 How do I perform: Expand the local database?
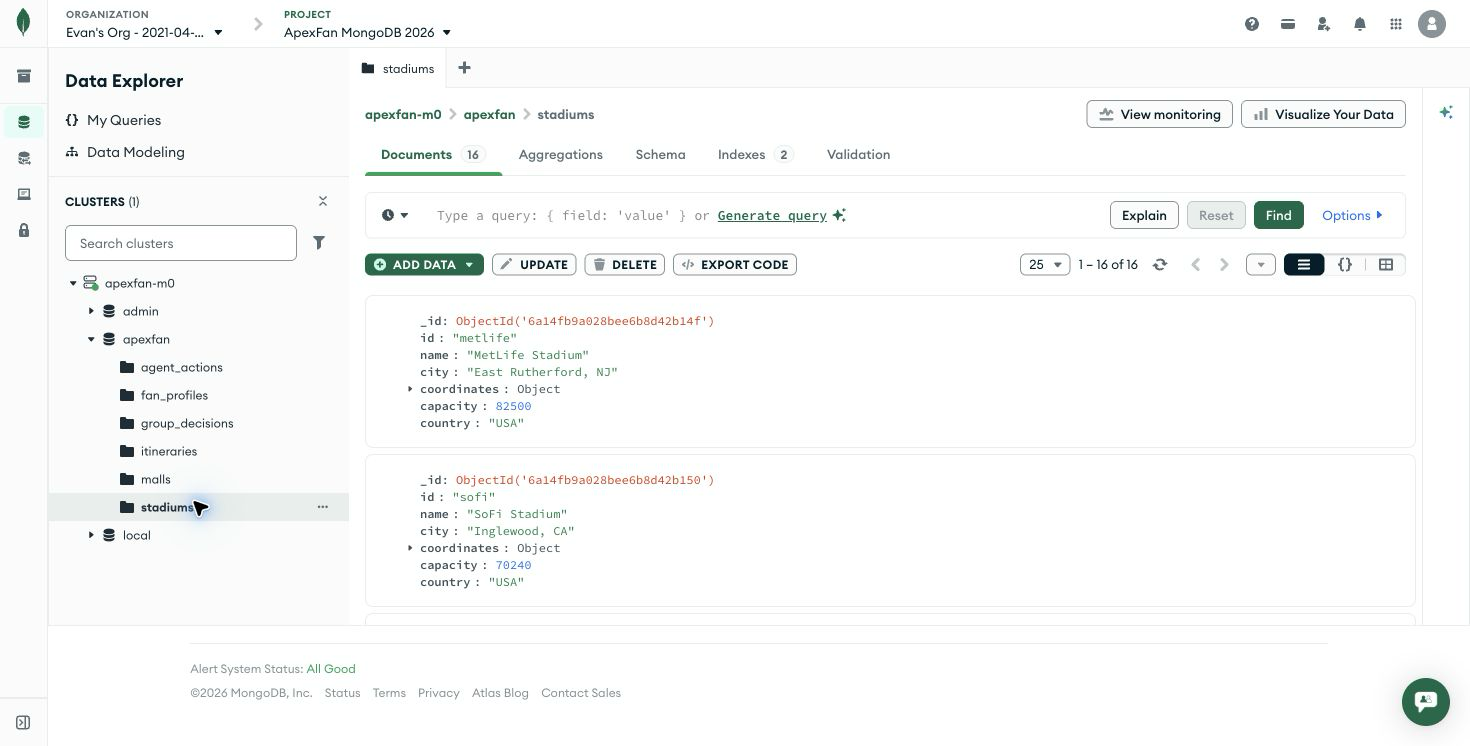pyautogui.click(x=91, y=535)
